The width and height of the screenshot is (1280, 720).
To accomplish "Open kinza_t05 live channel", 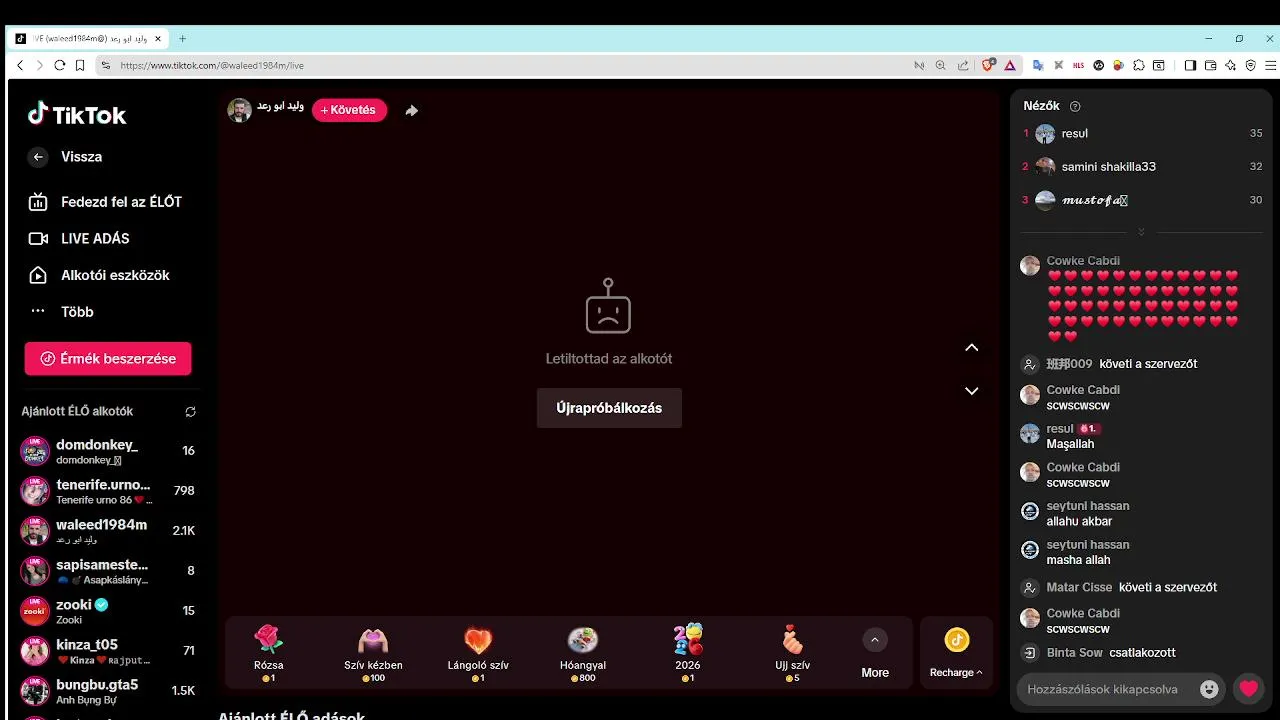I will click(x=108, y=651).
